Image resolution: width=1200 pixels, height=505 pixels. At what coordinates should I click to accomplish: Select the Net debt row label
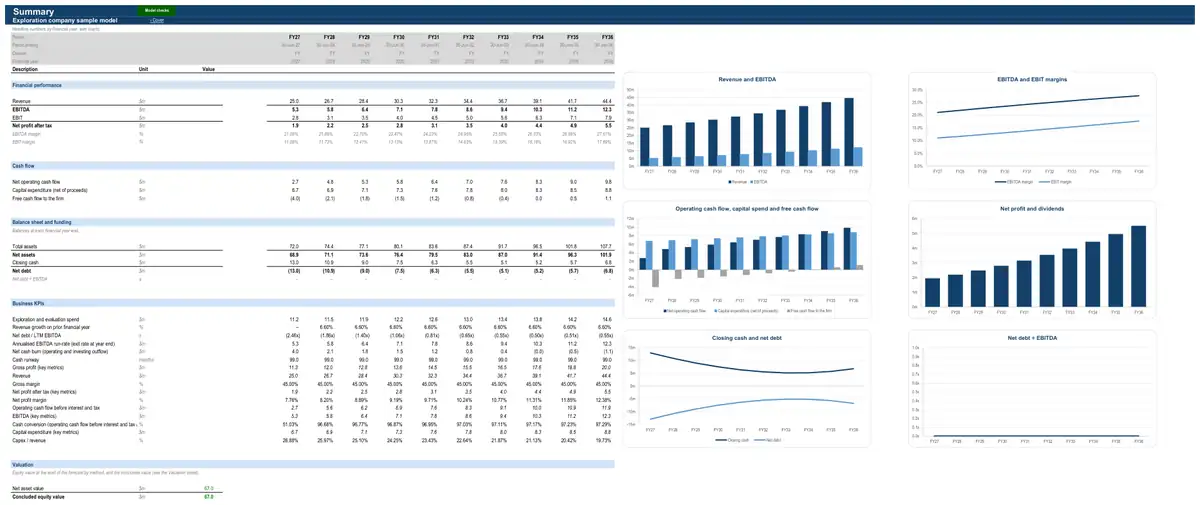point(21,270)
